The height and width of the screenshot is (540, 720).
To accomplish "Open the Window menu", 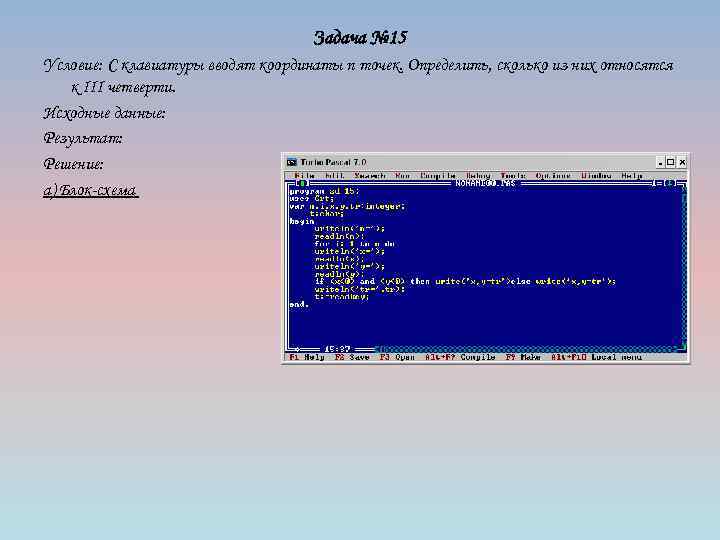I will (x=596, y=175).
